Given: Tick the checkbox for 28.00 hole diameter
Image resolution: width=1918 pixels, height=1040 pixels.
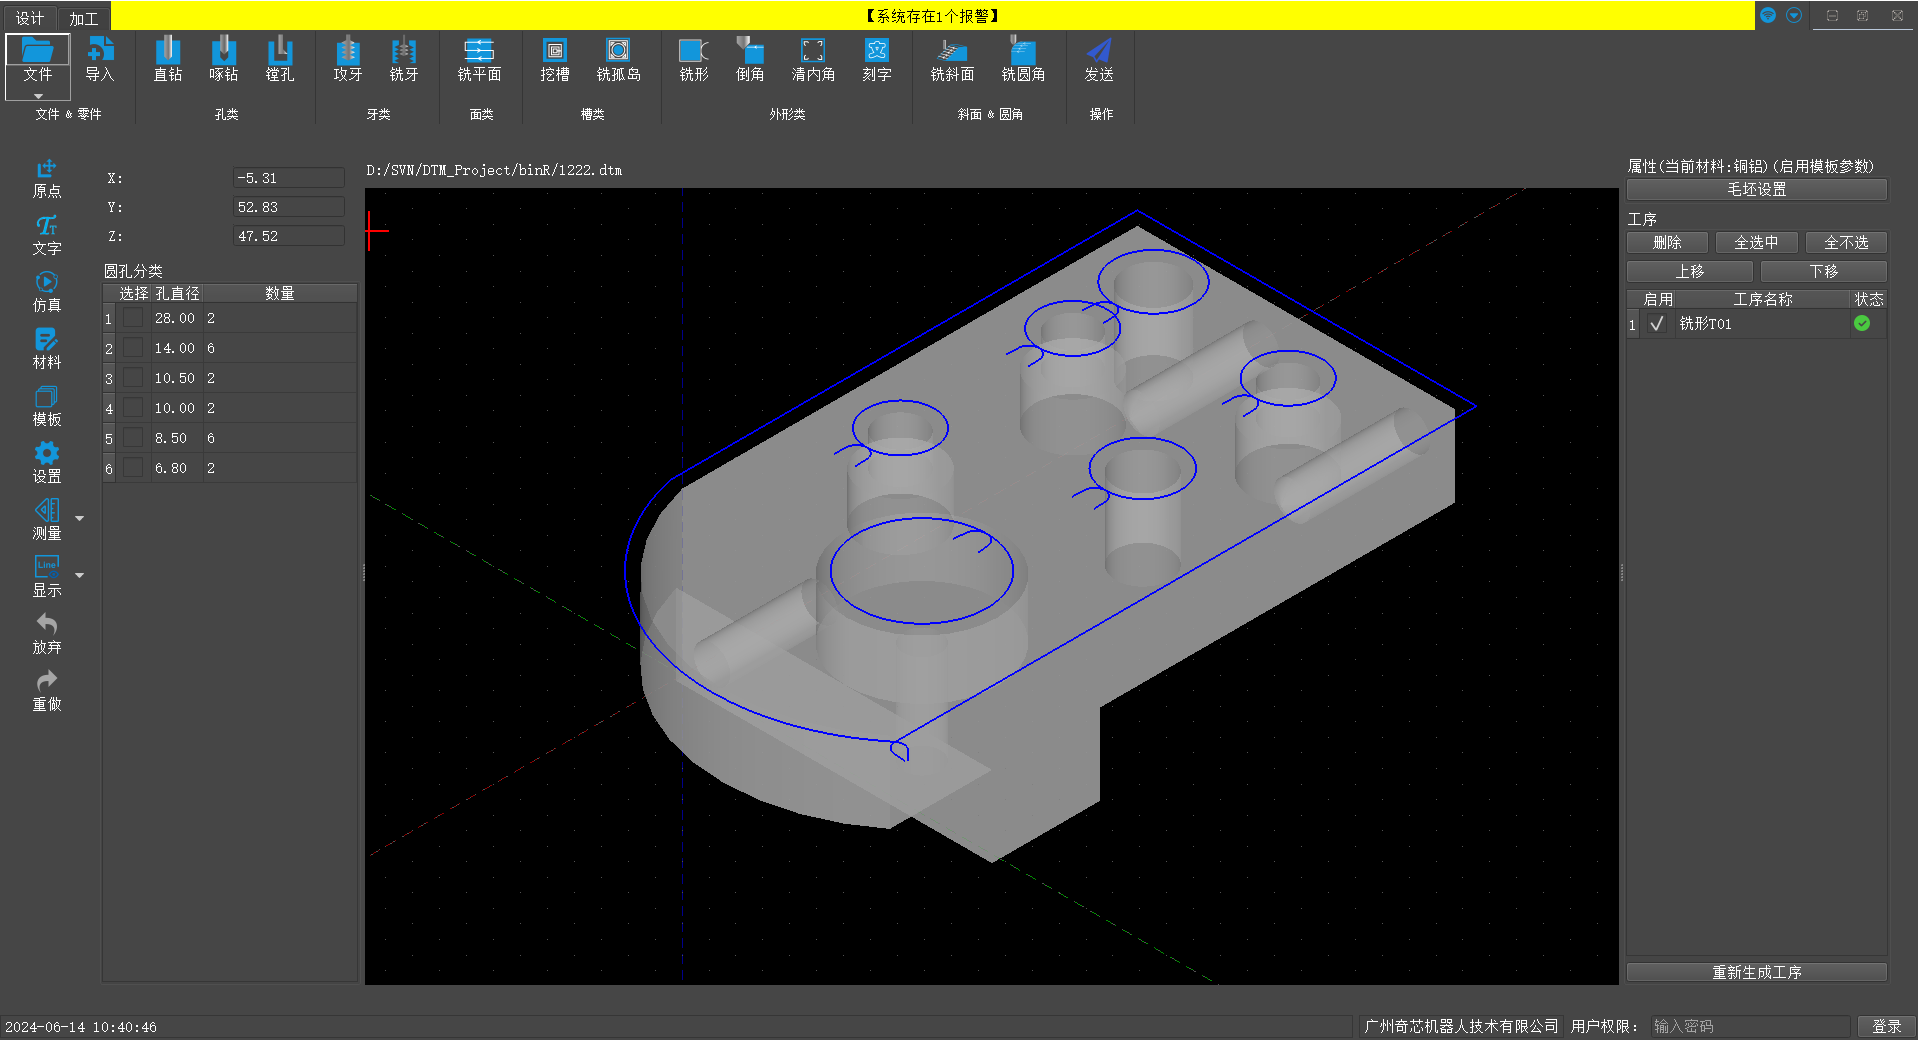Looking at the screenshot, I should [133, 318].
